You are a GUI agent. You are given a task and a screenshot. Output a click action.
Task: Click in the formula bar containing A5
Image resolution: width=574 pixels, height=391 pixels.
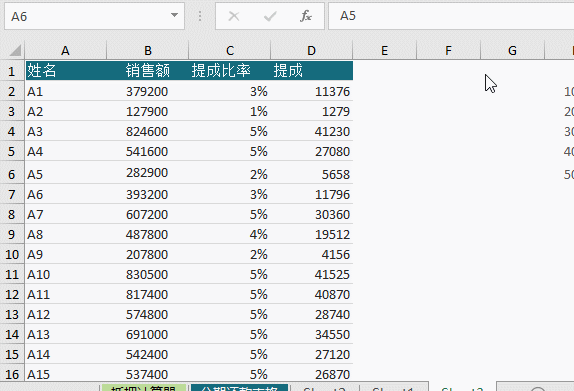tap(451, 16)
